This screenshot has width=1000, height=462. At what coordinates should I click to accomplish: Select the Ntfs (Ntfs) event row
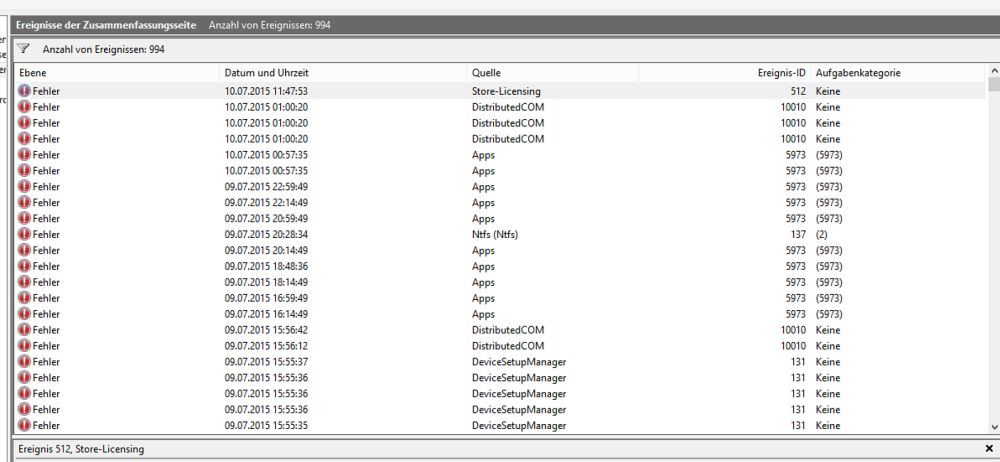(x=499, y=234)
